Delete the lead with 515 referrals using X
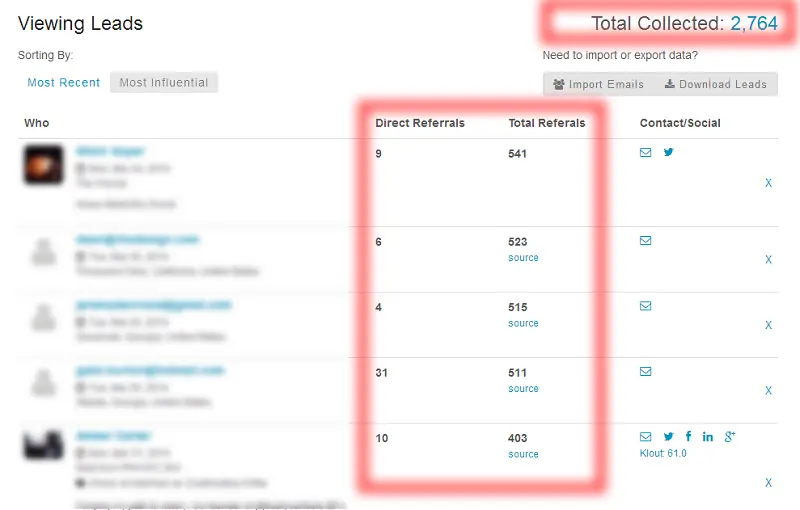This screenshot has height=510, width=800. (x=768, y=326)
